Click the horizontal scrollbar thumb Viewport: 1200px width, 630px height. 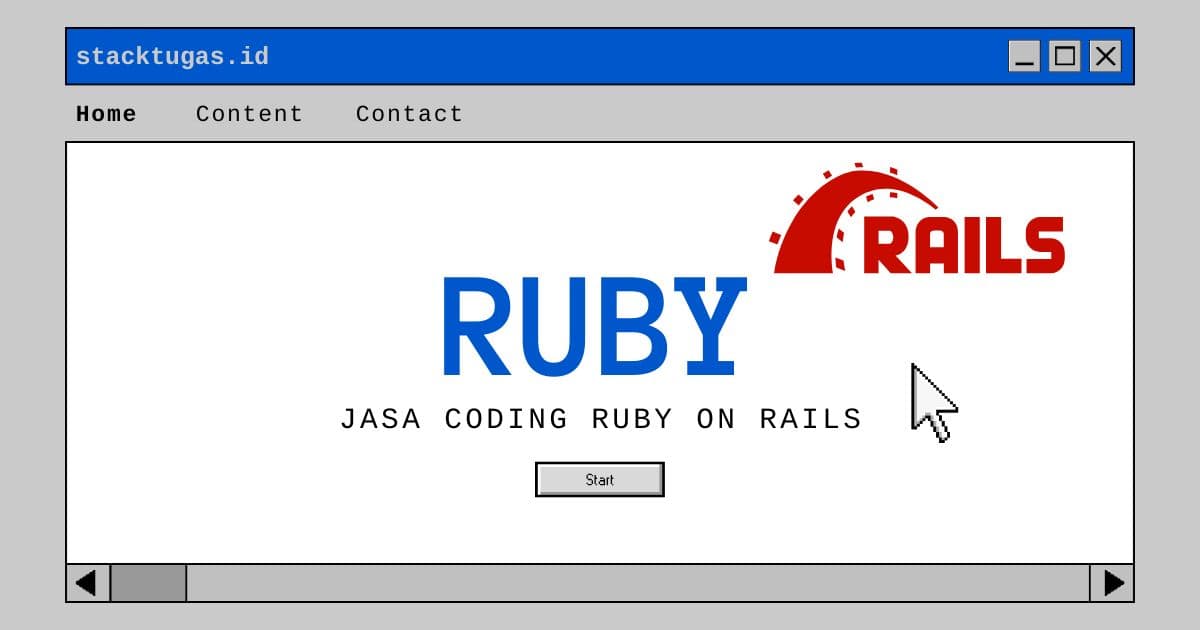click(148, 583)
